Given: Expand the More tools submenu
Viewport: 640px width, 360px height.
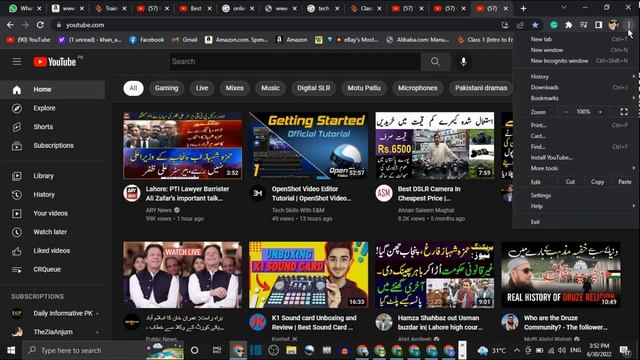Looking at the screenshot, I should pos(576,168).
